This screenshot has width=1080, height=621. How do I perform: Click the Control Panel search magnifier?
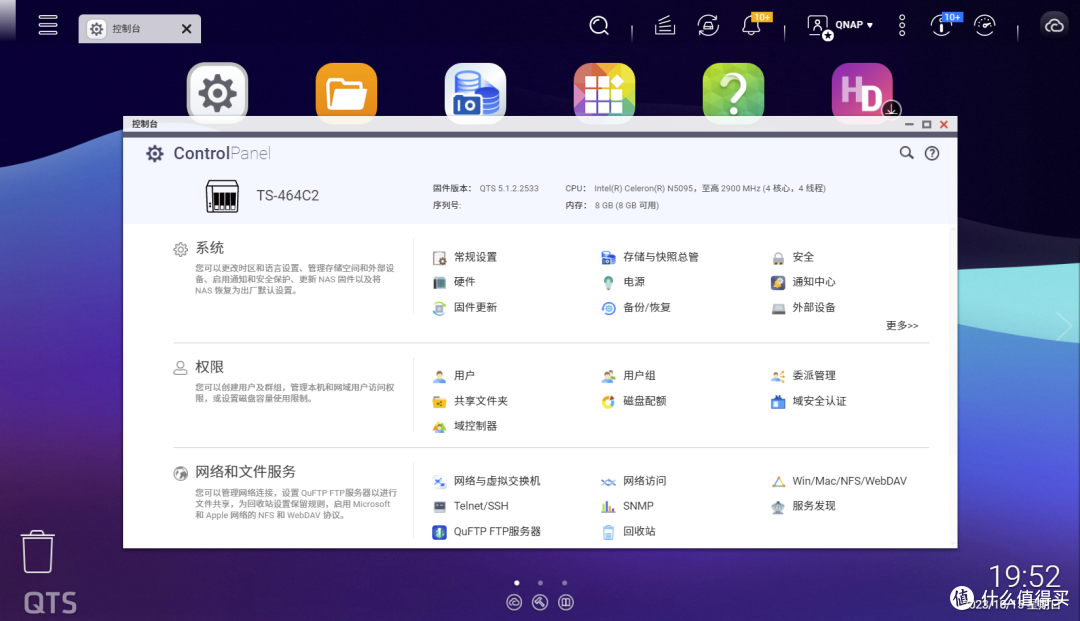[906, 153]
